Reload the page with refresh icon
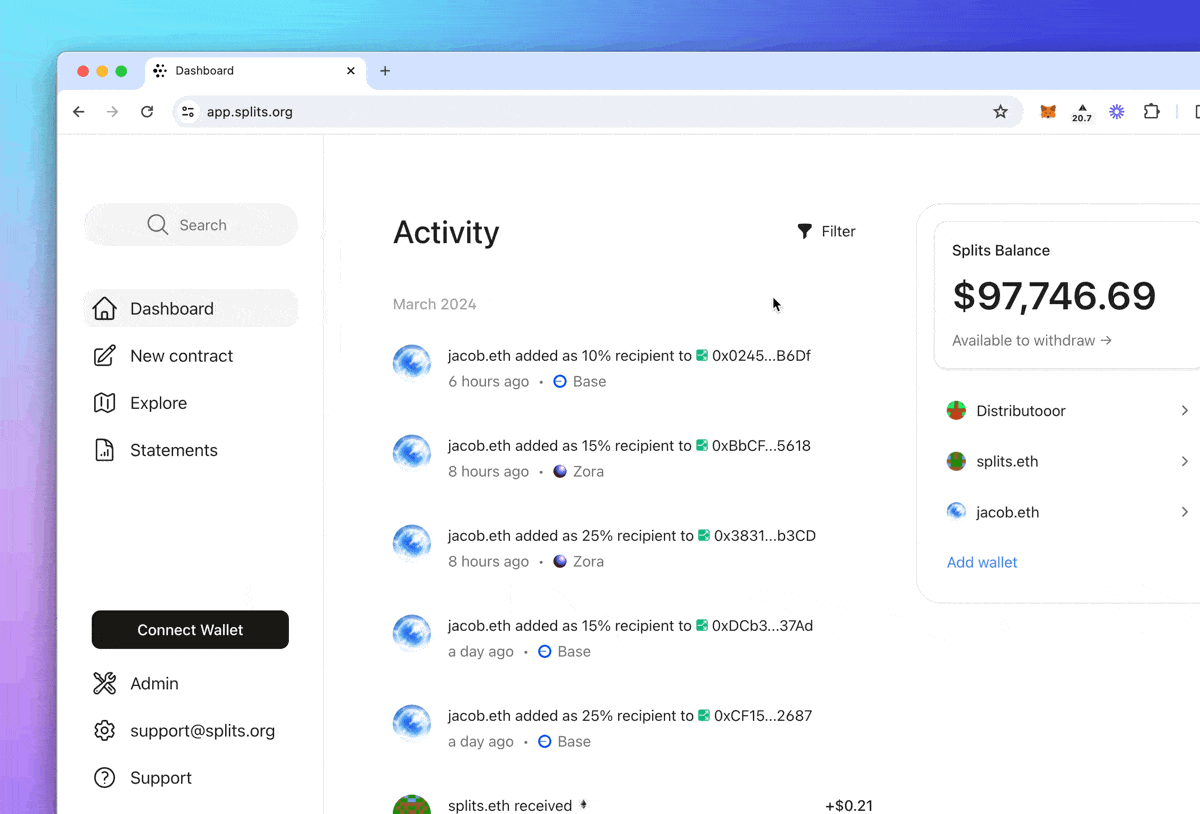The width and height of the screenshot is (1200, 814). click(147, 112)
